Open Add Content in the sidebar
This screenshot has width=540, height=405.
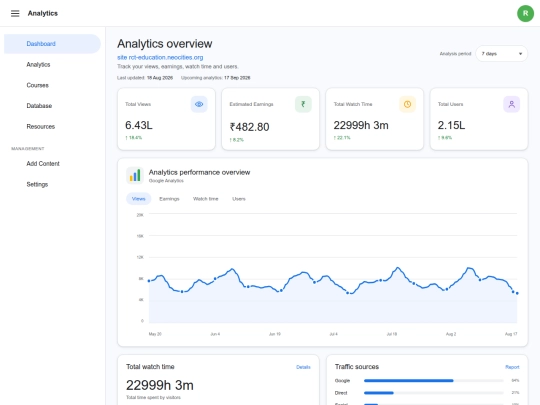pos(52,164)
